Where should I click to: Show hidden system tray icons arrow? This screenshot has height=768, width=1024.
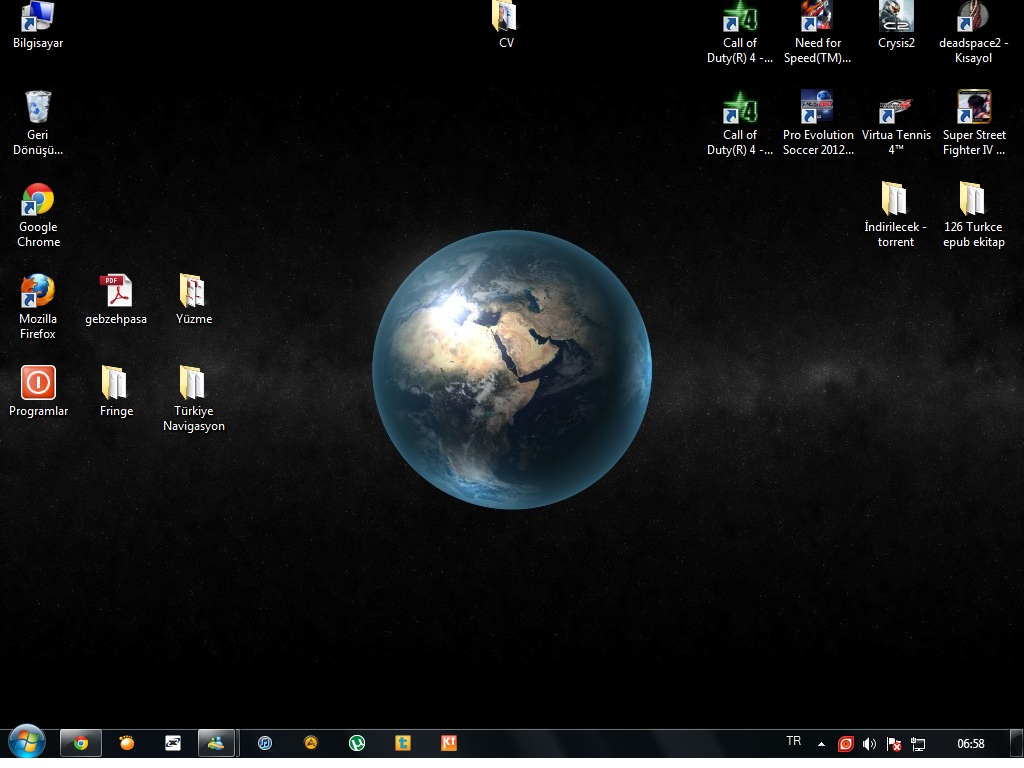point(822,744)
